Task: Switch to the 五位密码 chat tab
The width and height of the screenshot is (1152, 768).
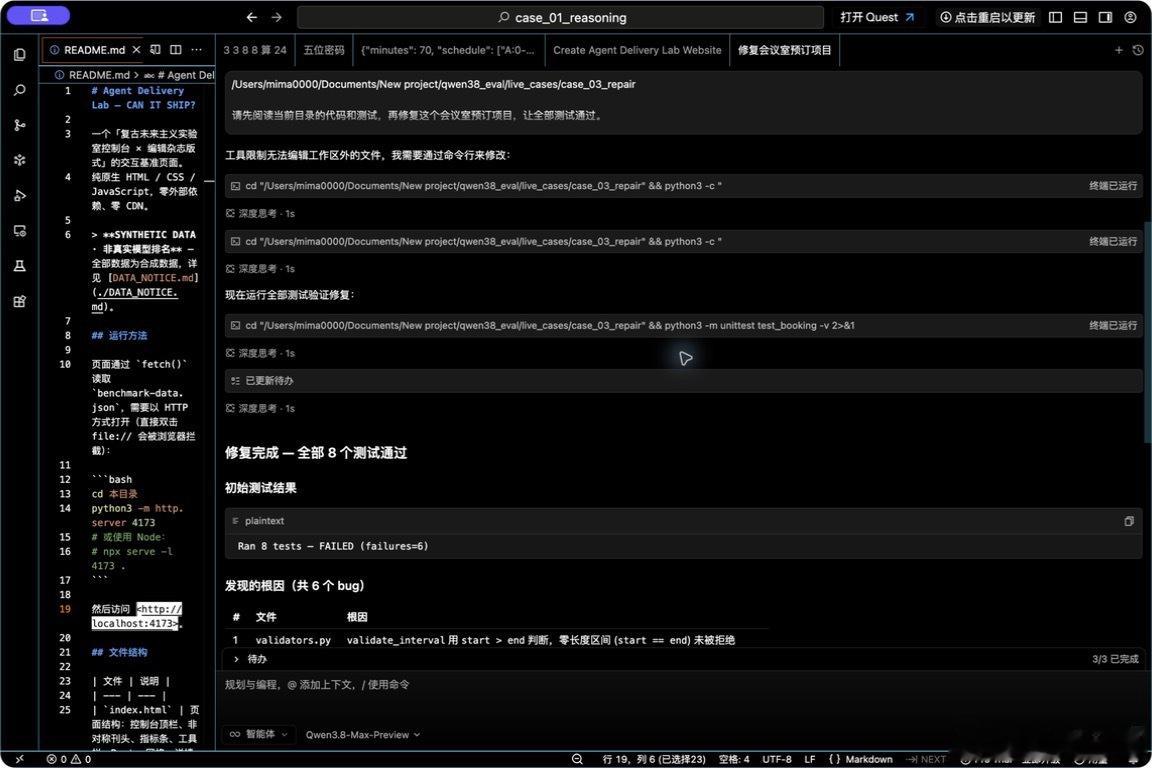Action: click(324, 50)
